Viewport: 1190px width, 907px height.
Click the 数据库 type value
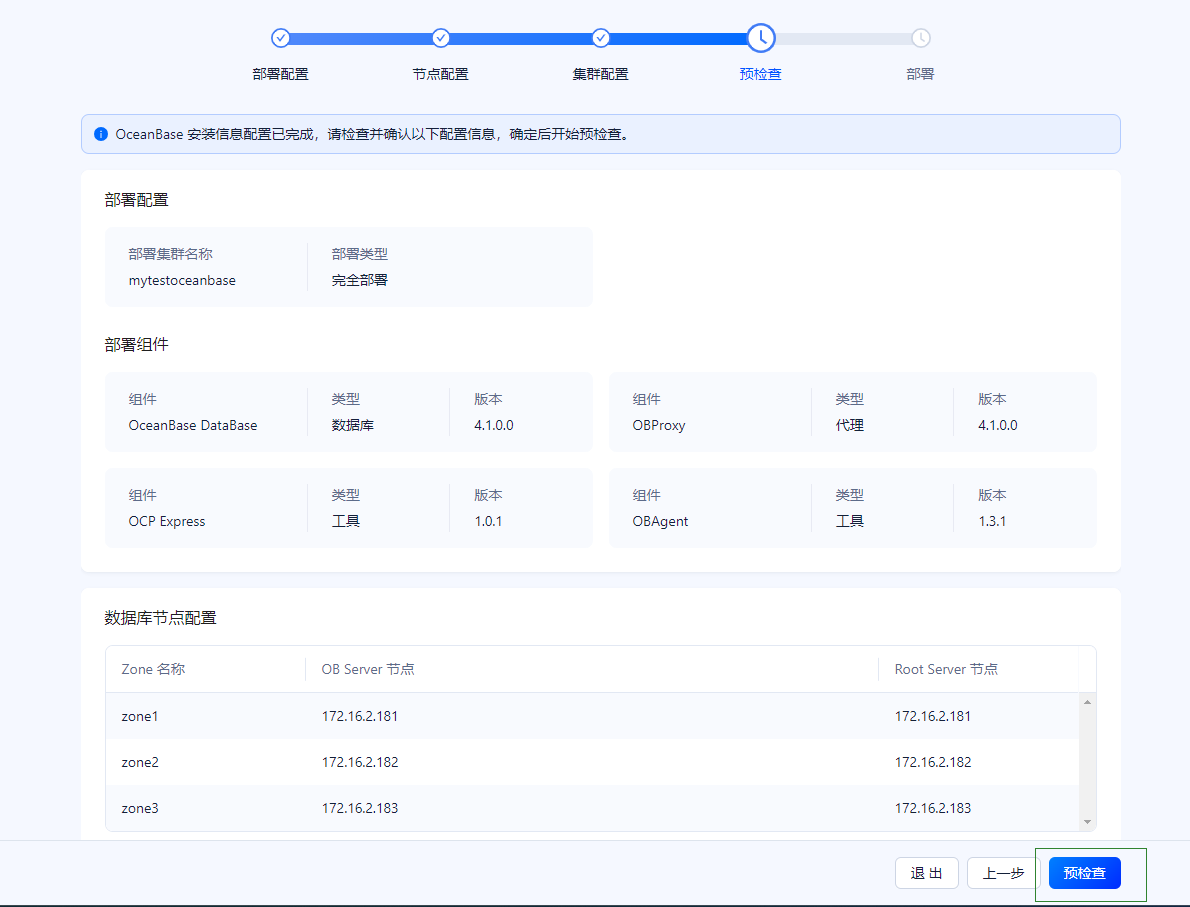point(353,425)
